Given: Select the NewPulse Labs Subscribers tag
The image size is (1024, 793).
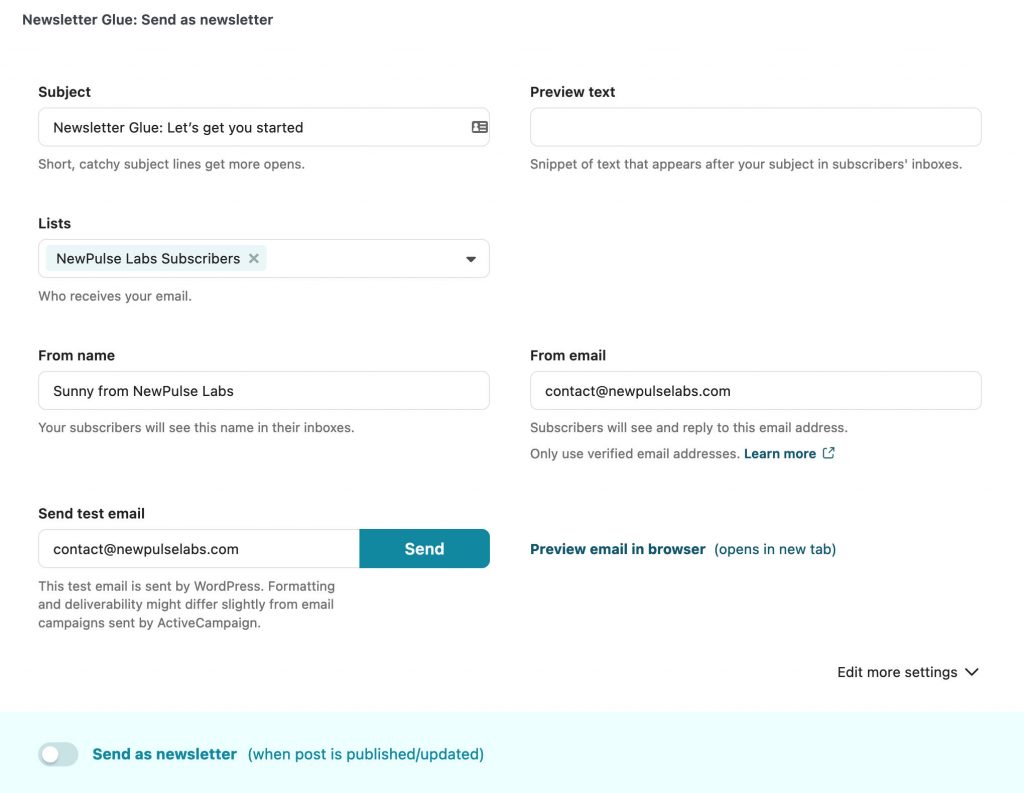Looking at the screenshot, I should [x=147, y=258].
